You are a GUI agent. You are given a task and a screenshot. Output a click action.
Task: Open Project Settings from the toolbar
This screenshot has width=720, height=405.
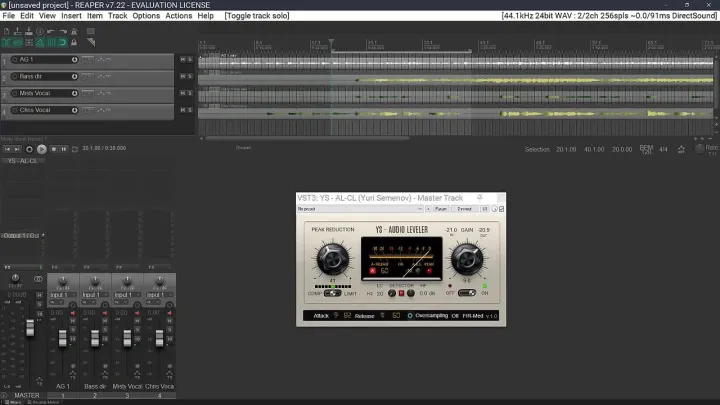[40, 31]
